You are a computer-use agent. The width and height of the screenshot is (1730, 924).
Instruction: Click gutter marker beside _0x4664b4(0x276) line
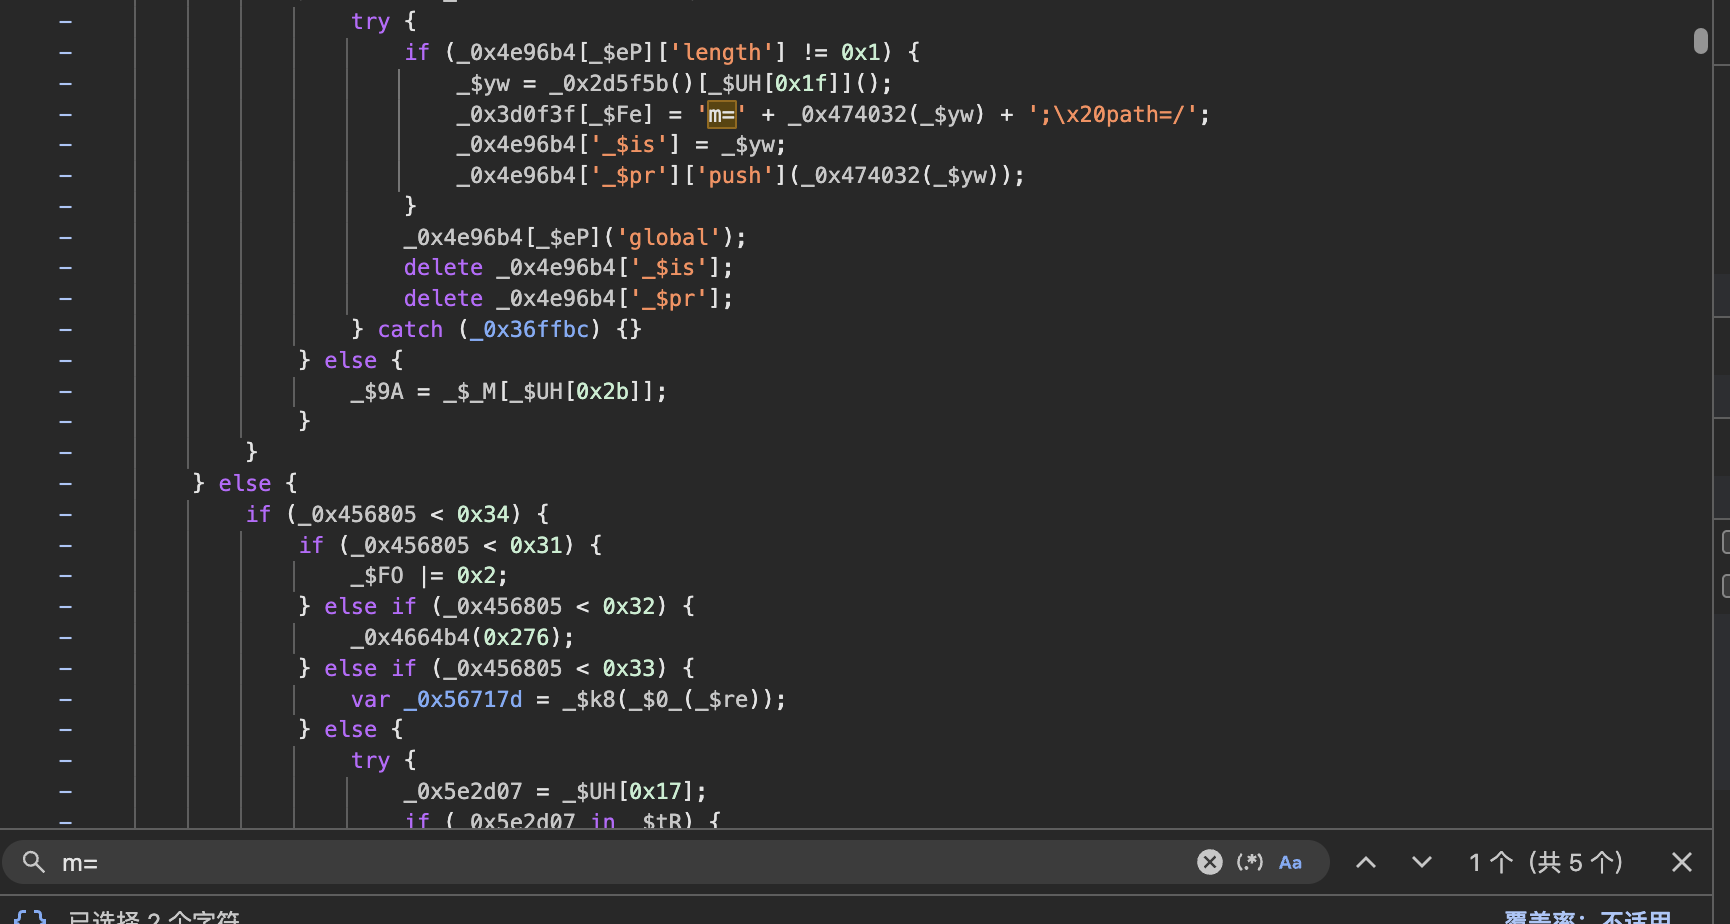65,638
